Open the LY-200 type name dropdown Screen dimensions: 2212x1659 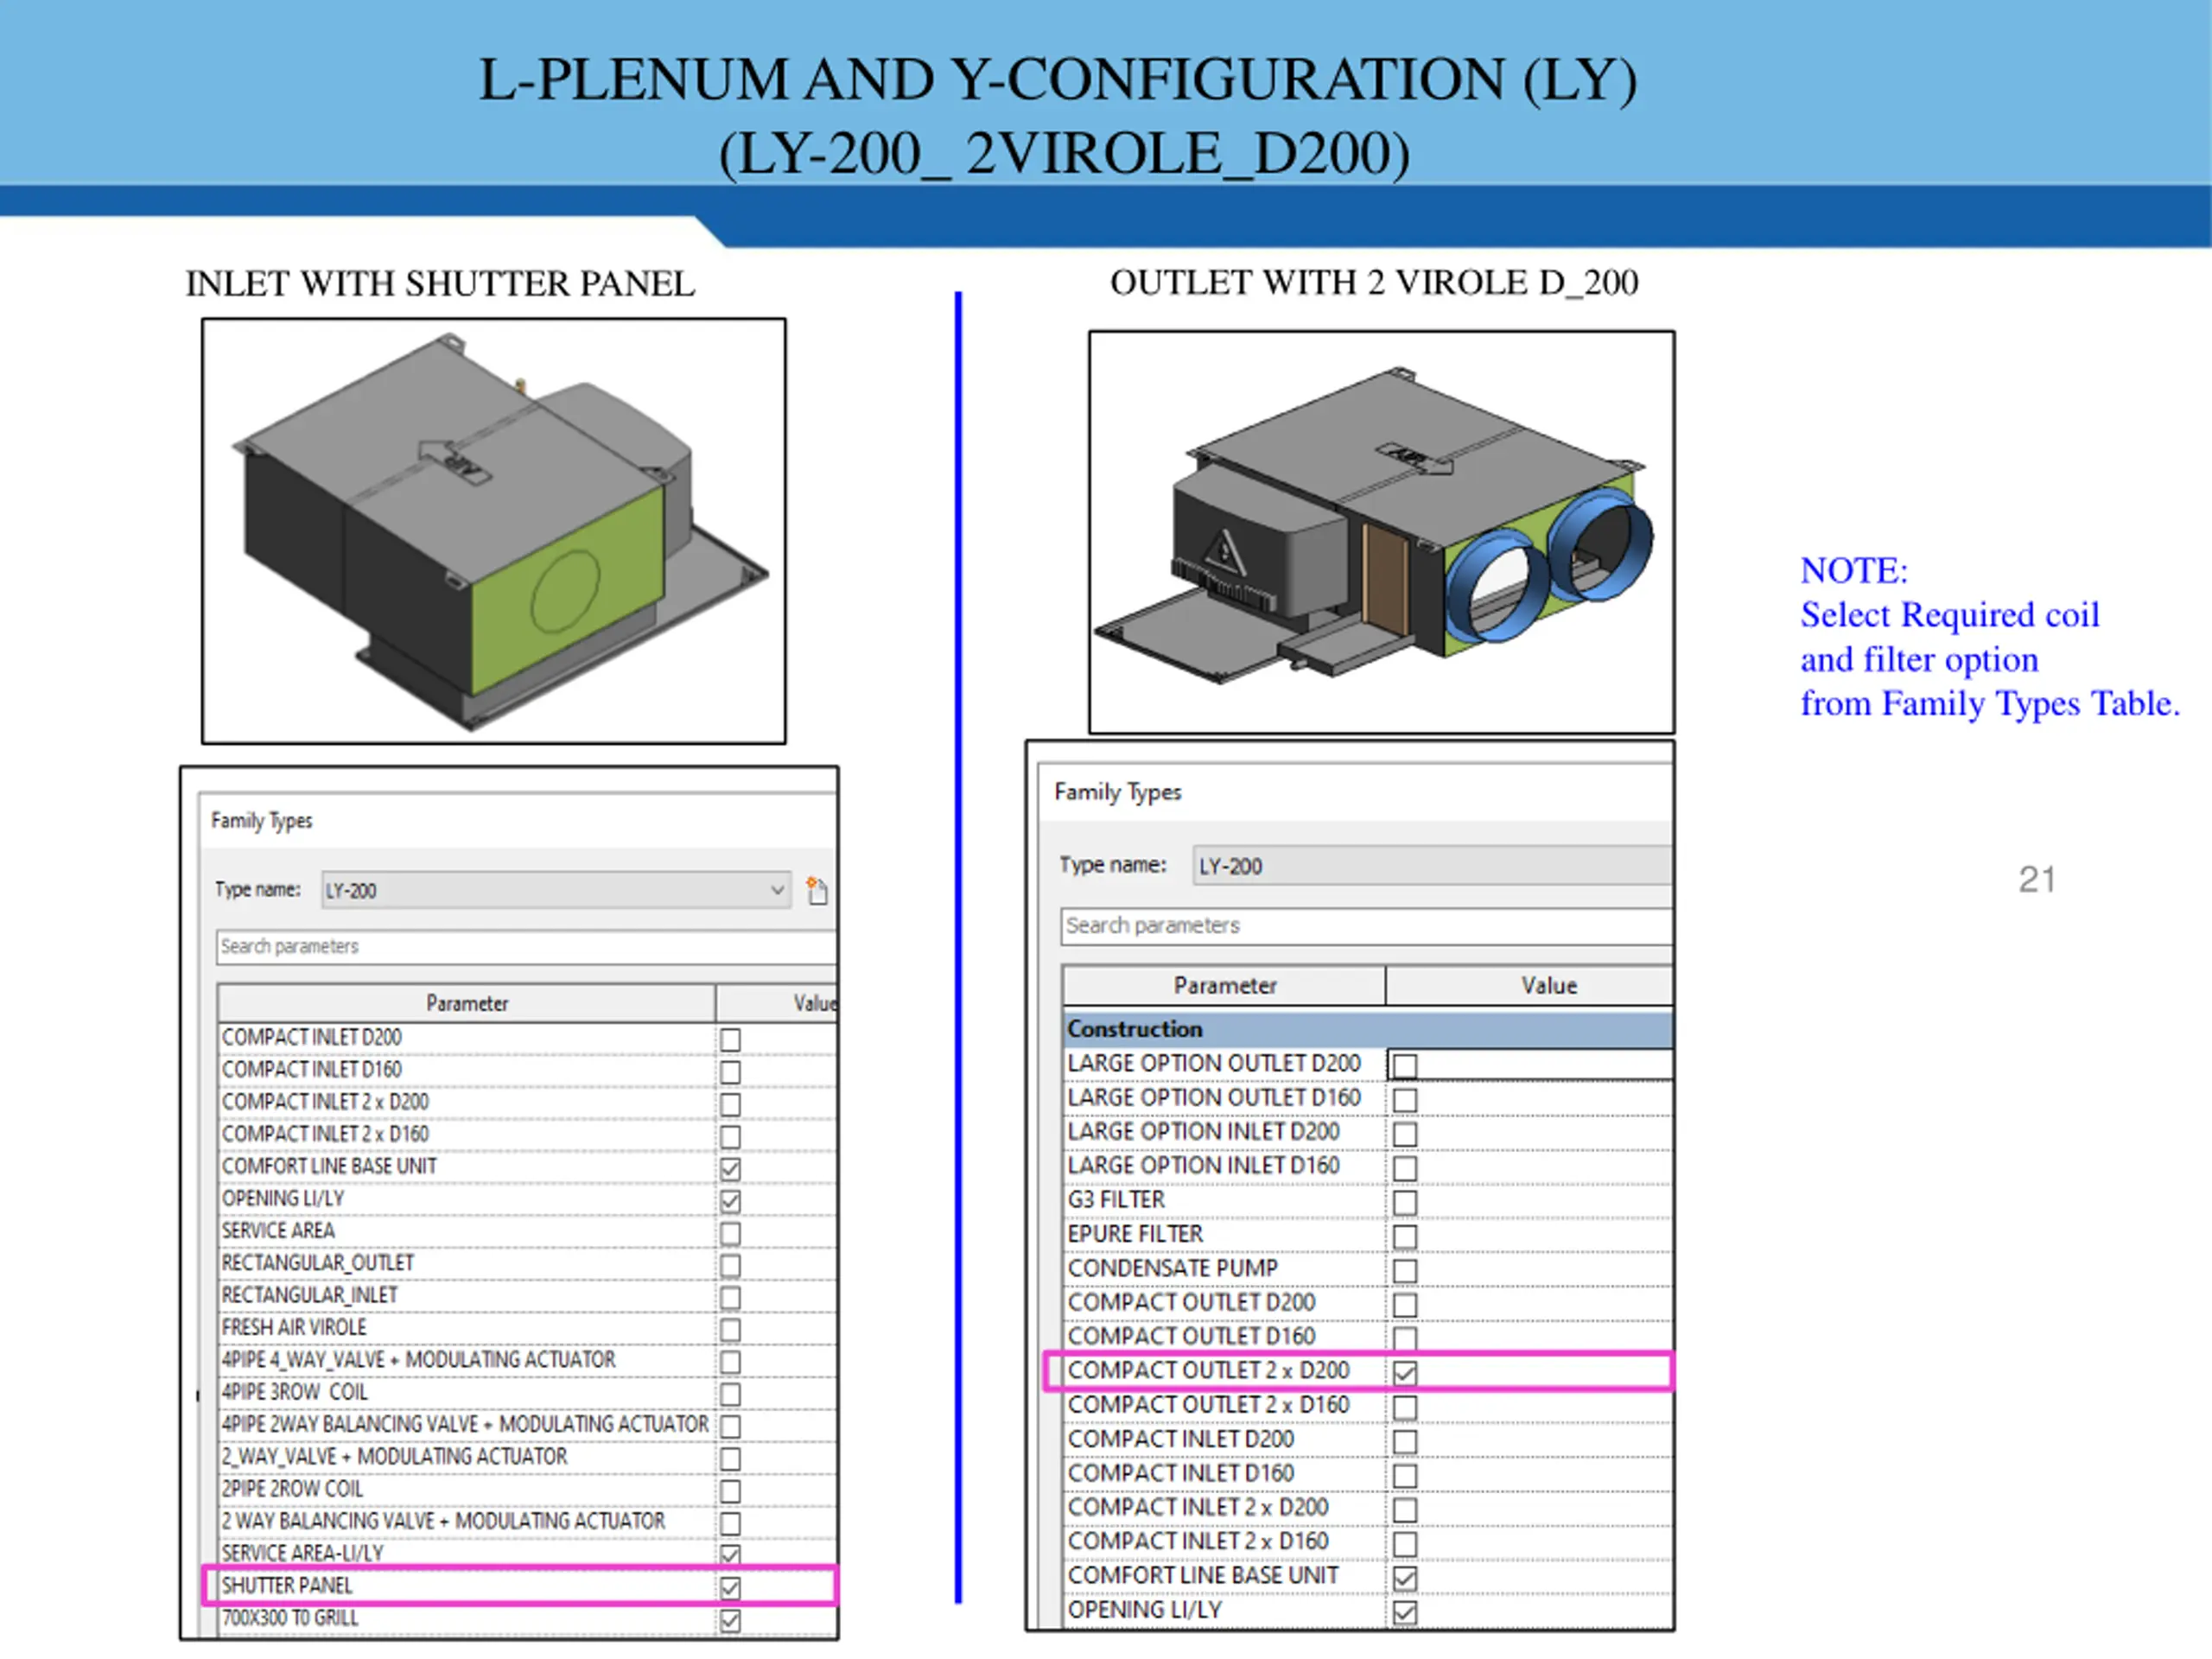tap(776, 890)
